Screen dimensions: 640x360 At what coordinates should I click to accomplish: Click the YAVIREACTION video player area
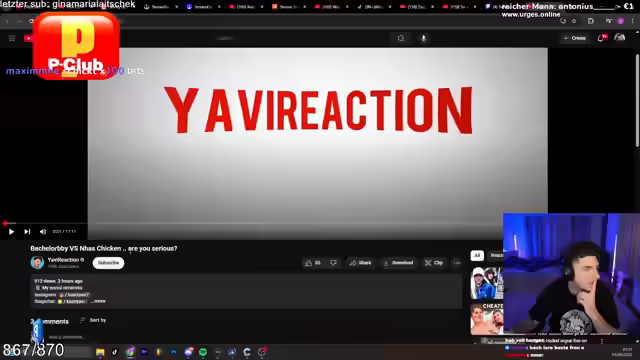[318, 143]
